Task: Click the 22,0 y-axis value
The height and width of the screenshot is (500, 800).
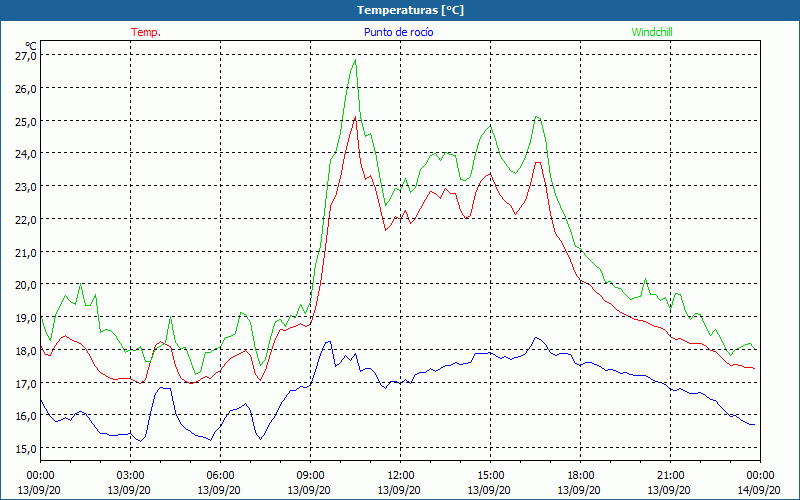Action: coord(26,219)
